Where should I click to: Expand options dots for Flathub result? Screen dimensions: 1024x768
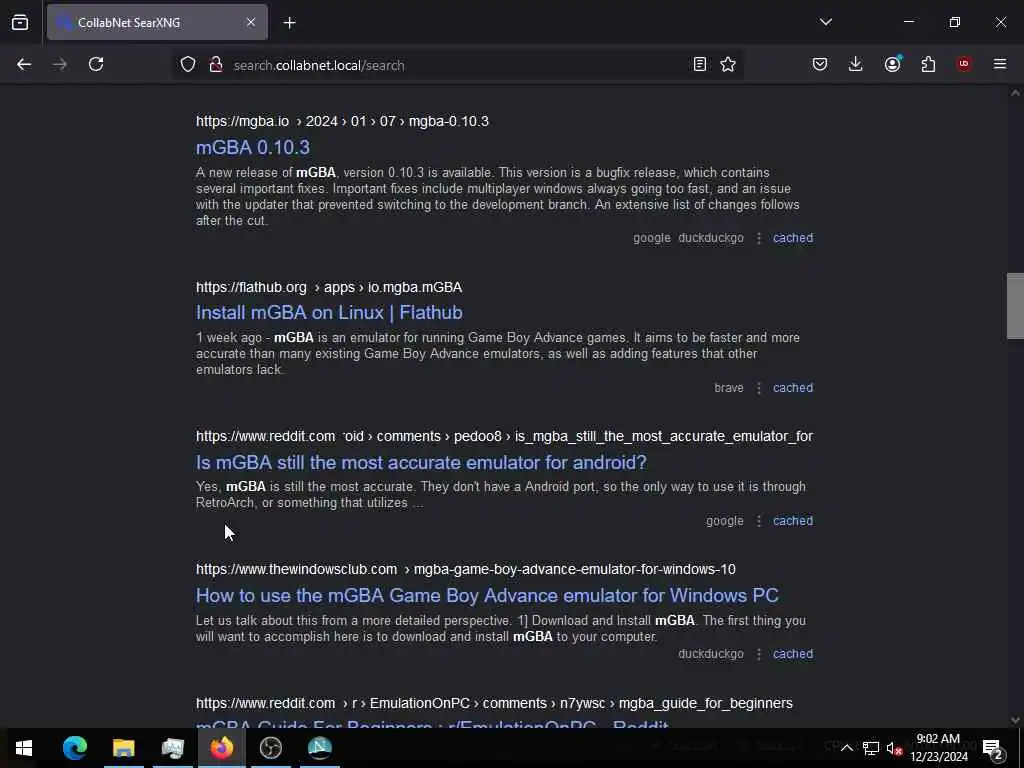[x=759, y=389]
